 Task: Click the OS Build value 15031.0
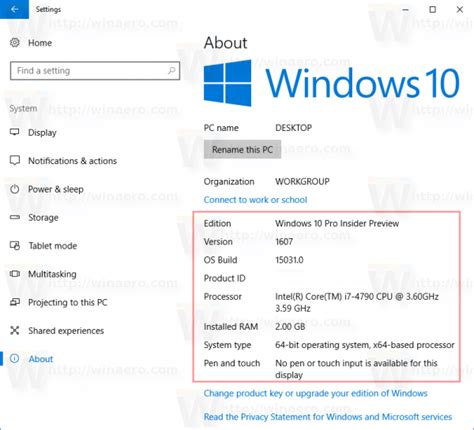(289, 260)
